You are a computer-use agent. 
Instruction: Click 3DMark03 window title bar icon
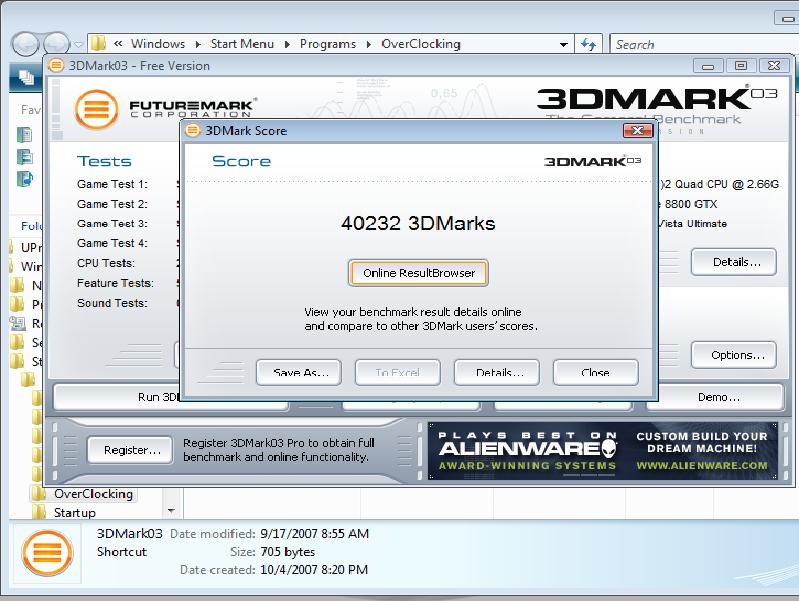click(56, 66)
